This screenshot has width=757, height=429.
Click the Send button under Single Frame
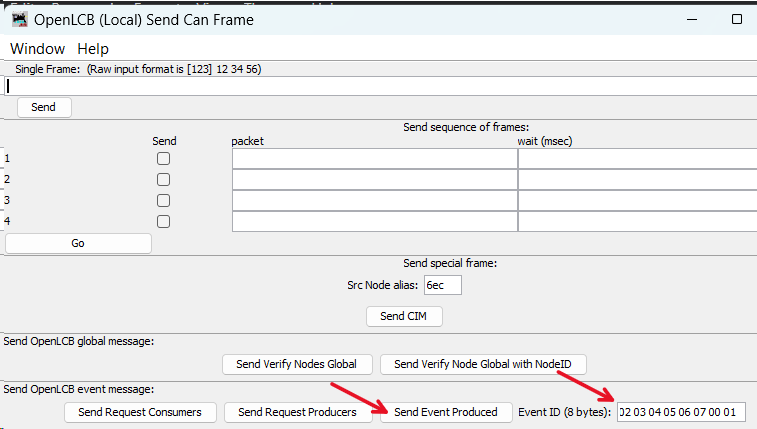(x=44, y=107)
